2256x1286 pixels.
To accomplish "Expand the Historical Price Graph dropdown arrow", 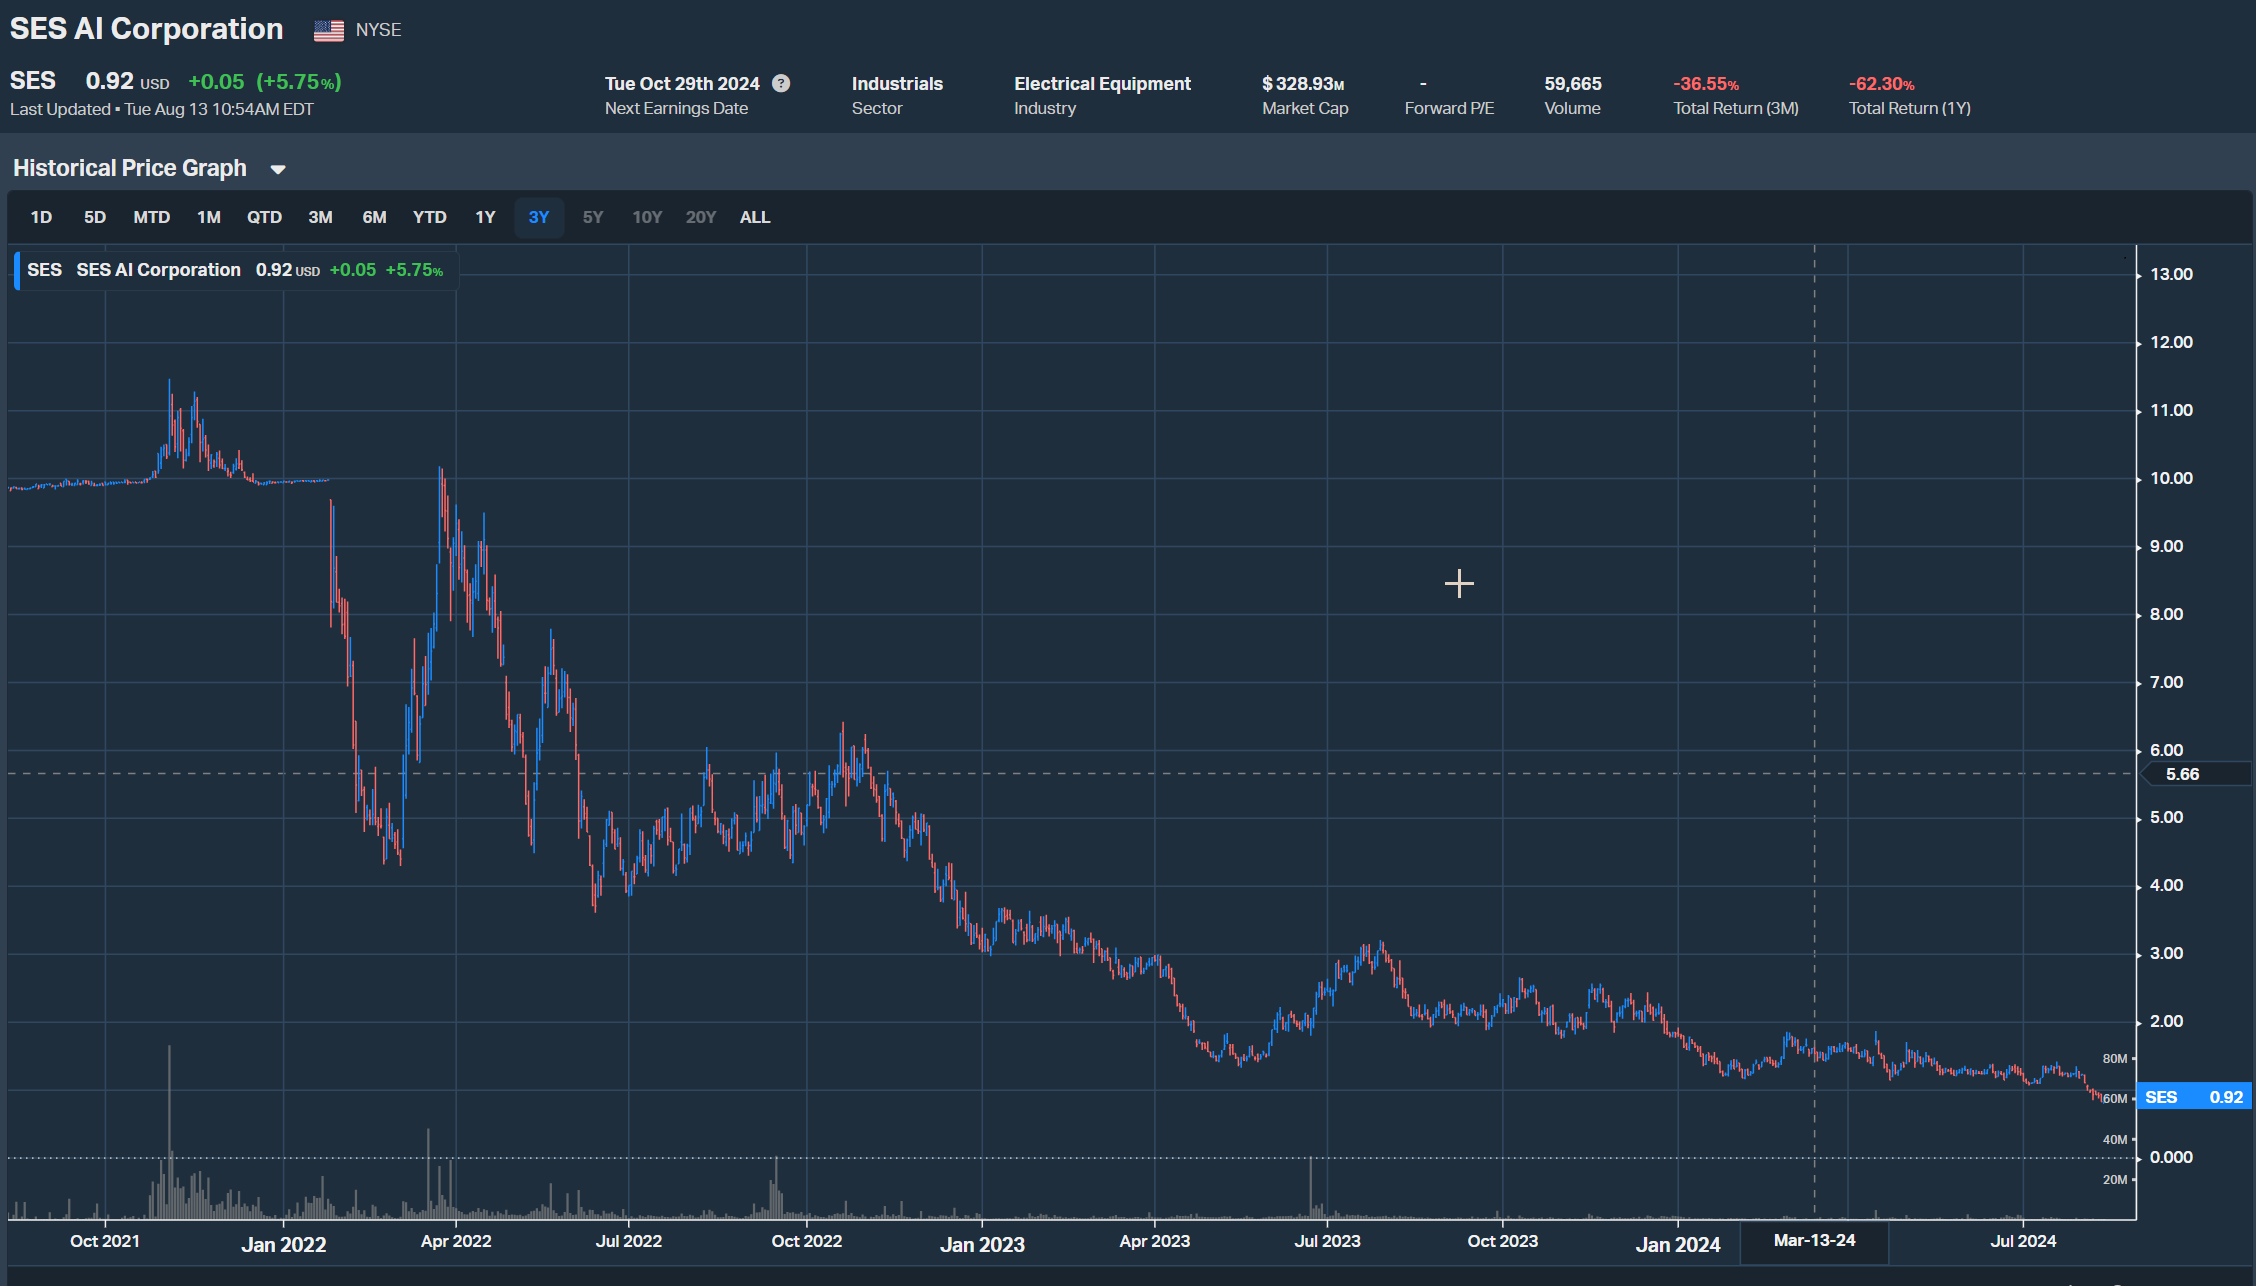I will [278, 170].
